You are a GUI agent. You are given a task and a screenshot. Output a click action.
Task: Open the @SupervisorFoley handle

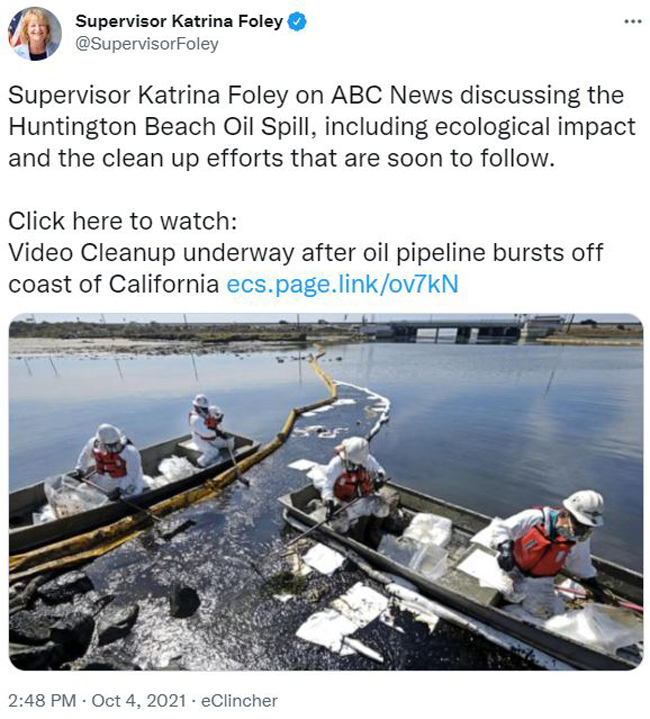pyautogui.click(x=147, y=44)
